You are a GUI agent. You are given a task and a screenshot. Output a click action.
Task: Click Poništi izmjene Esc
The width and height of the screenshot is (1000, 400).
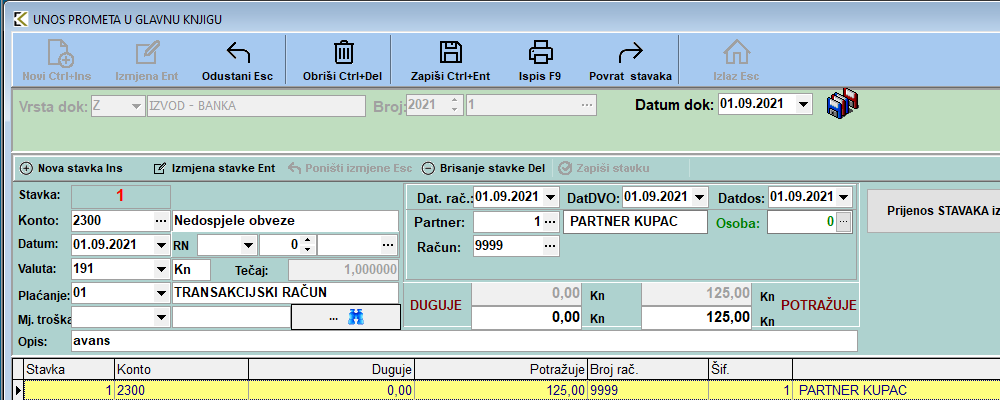(x=351, y=168)
